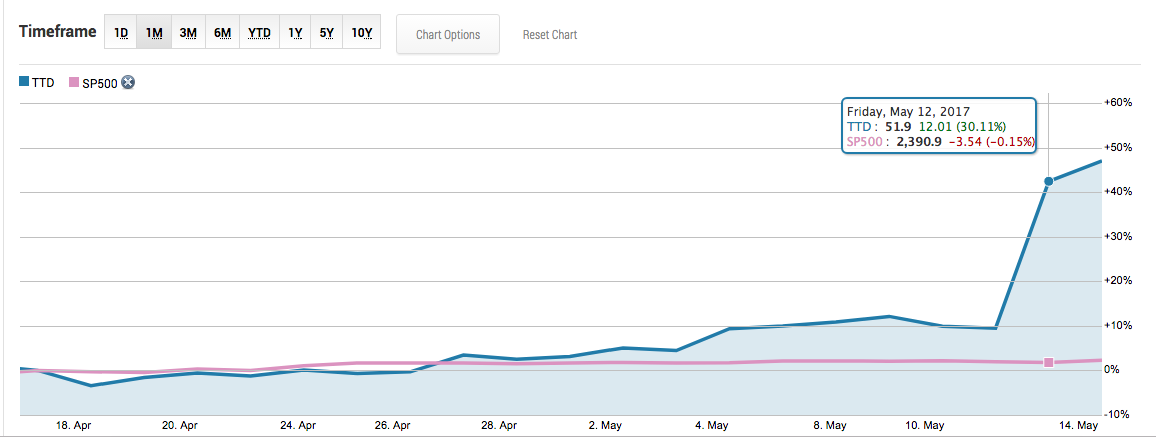Switch to the 1M timeframe
This screenshot has width=1156, height=437.
(154, 33)
